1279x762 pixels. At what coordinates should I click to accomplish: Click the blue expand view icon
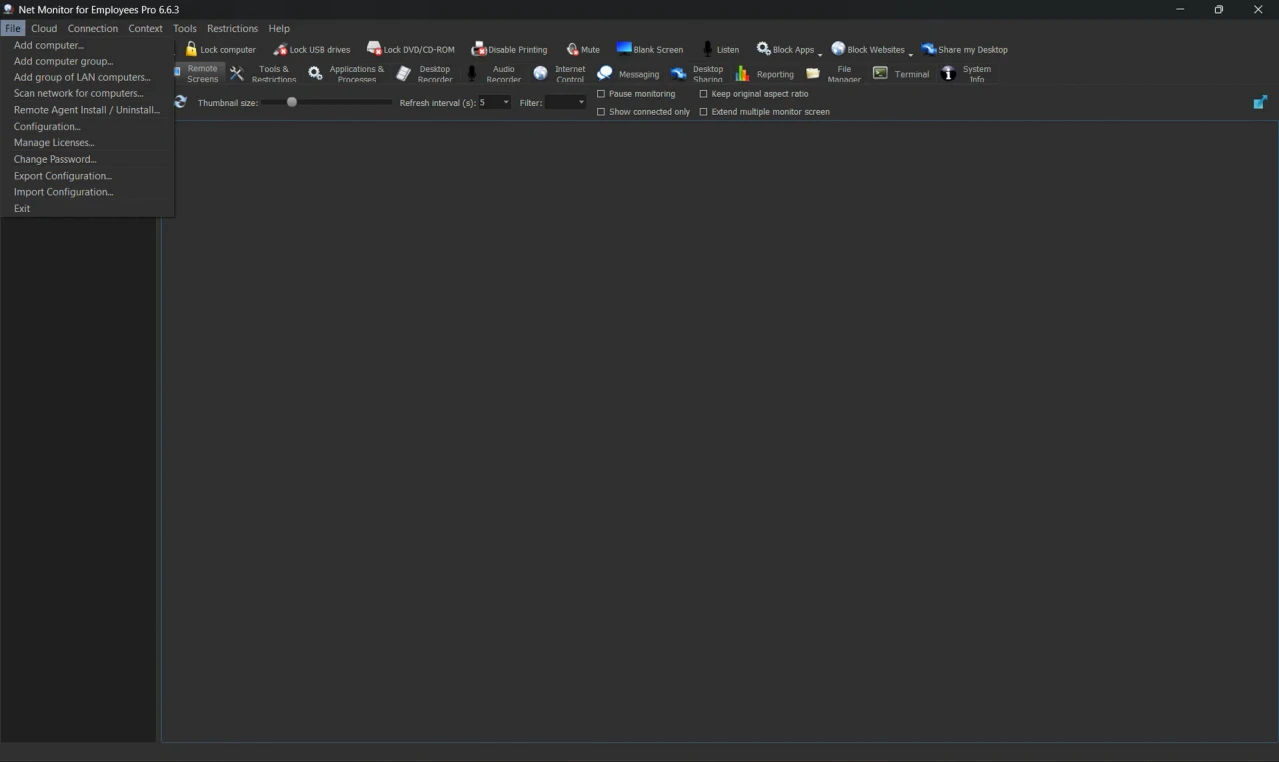coord(1260,102)
